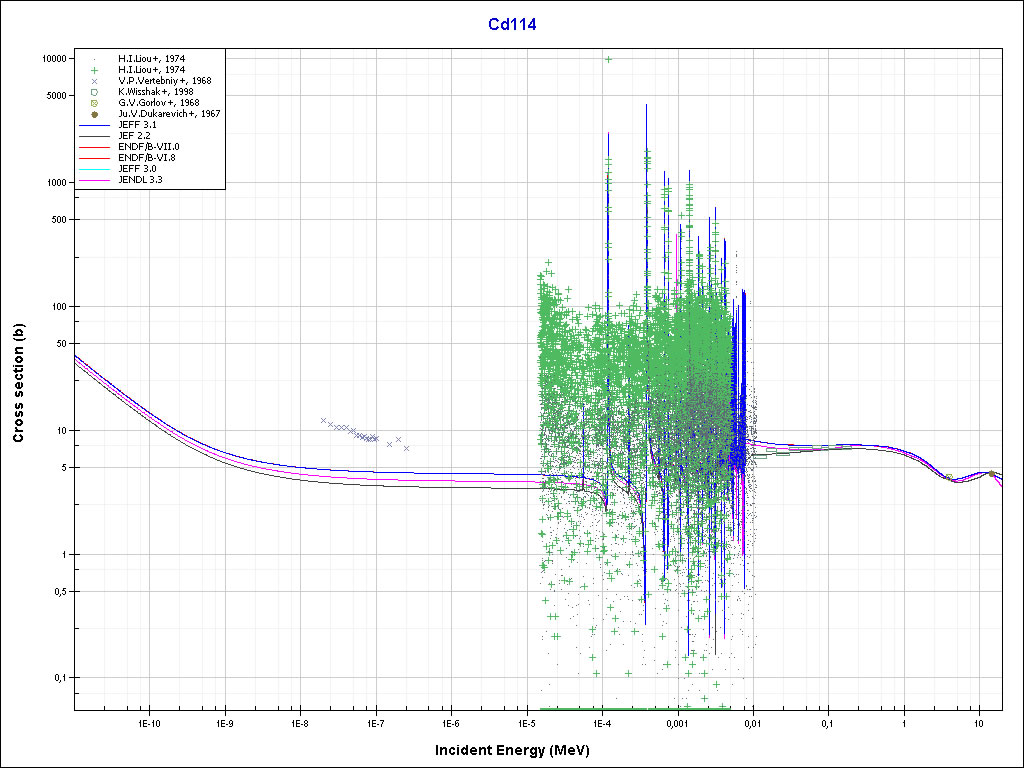Viewport: 1024px width, 768px height.
Task: Click the V.P.Vertebniy cross marker icon
Action: [94, 81]
